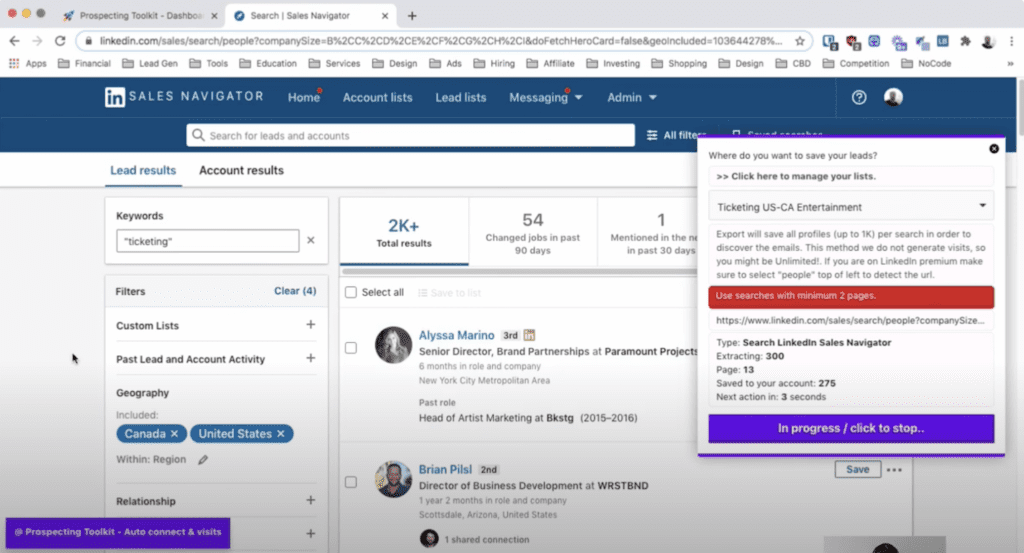Open the Competition bookmarks folder
This screenshot has width=1024, height=553.
click(x=856, y=63)
